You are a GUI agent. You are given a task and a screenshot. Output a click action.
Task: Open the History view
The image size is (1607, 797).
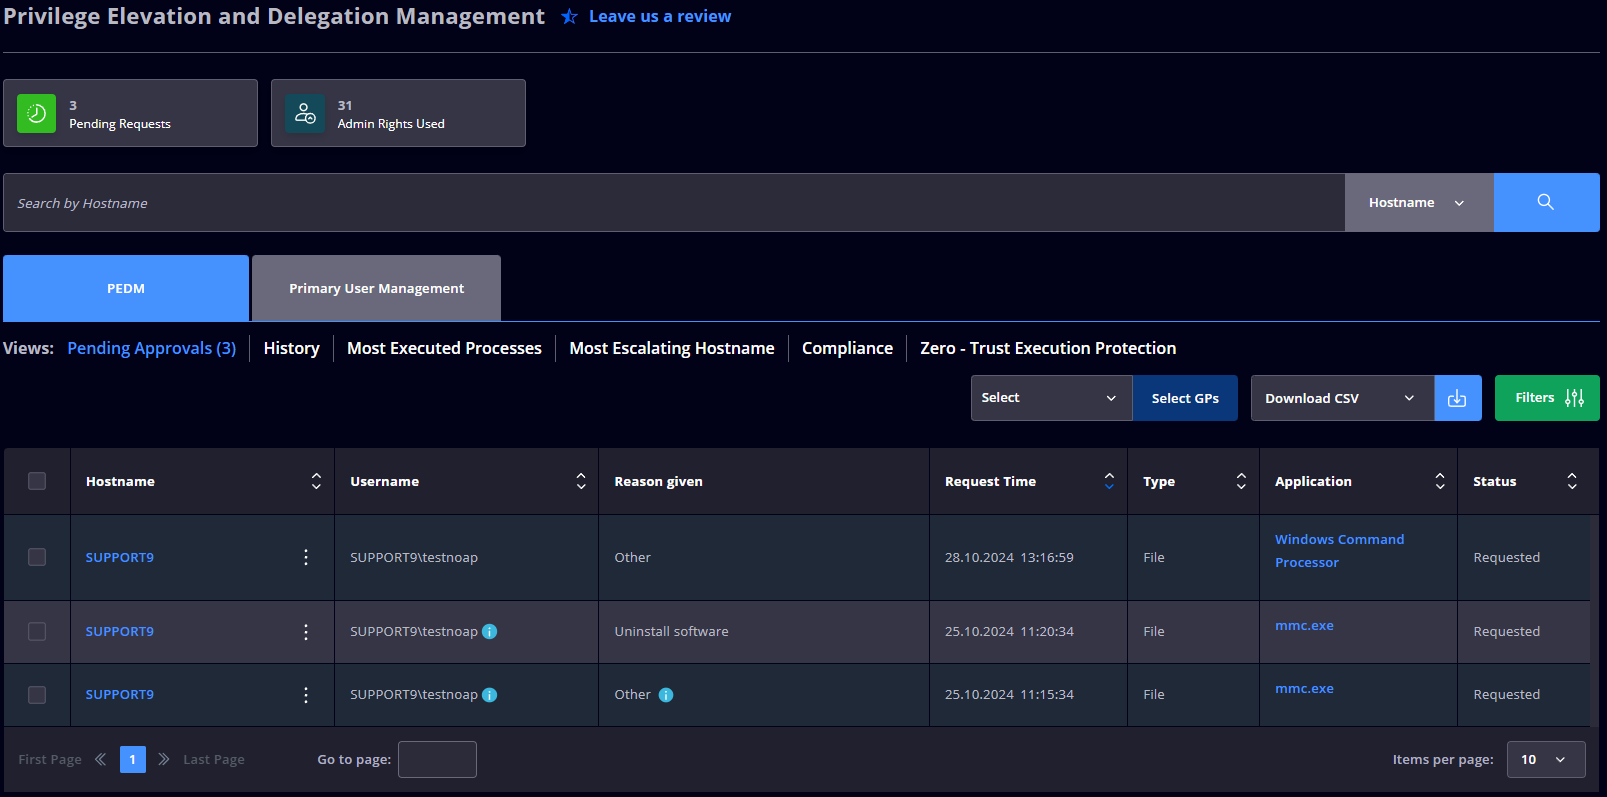tap(292, 348)
